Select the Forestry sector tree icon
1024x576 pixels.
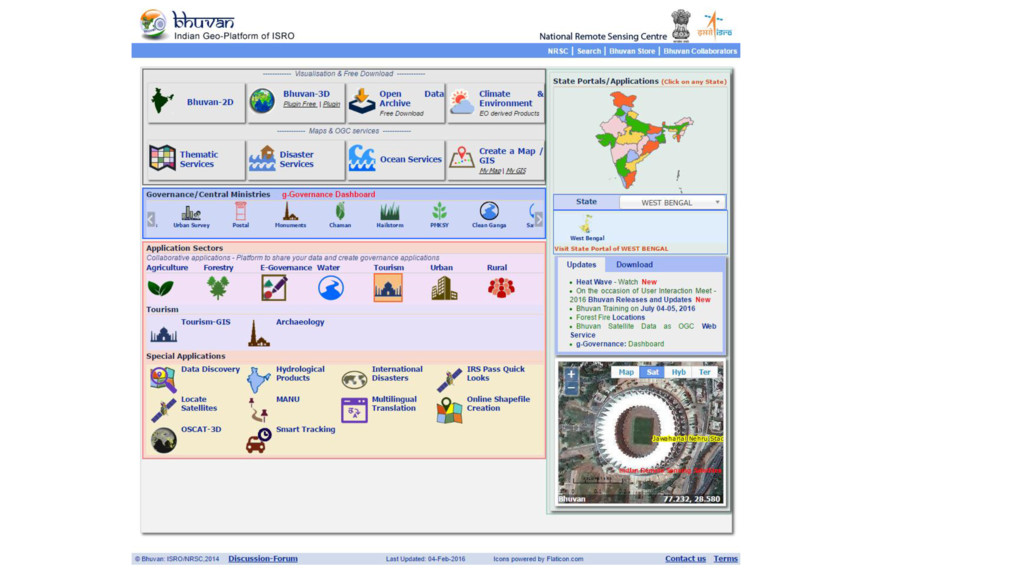coord(217,288)
